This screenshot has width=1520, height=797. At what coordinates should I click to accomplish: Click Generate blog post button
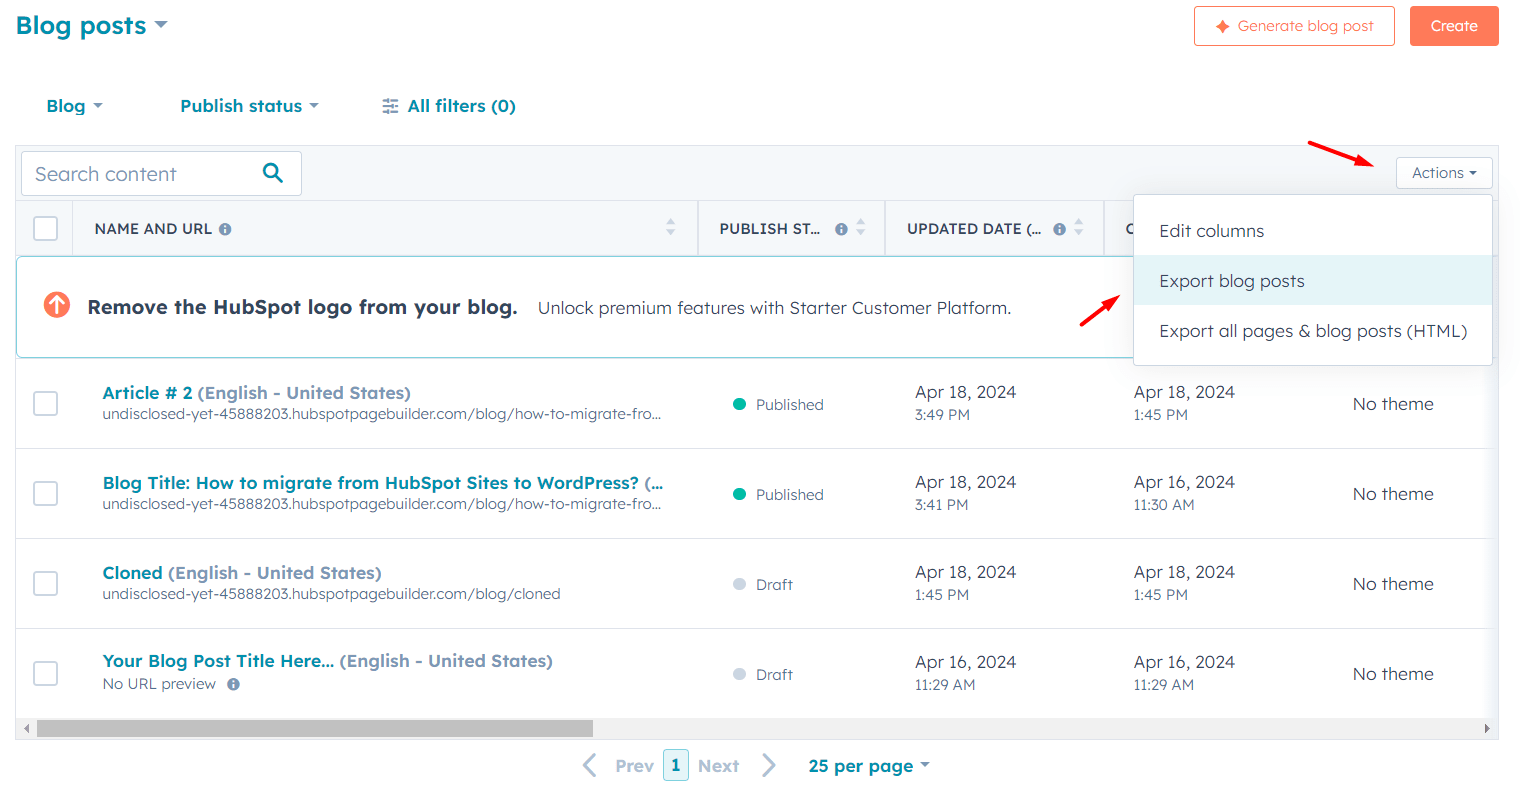1294,26
